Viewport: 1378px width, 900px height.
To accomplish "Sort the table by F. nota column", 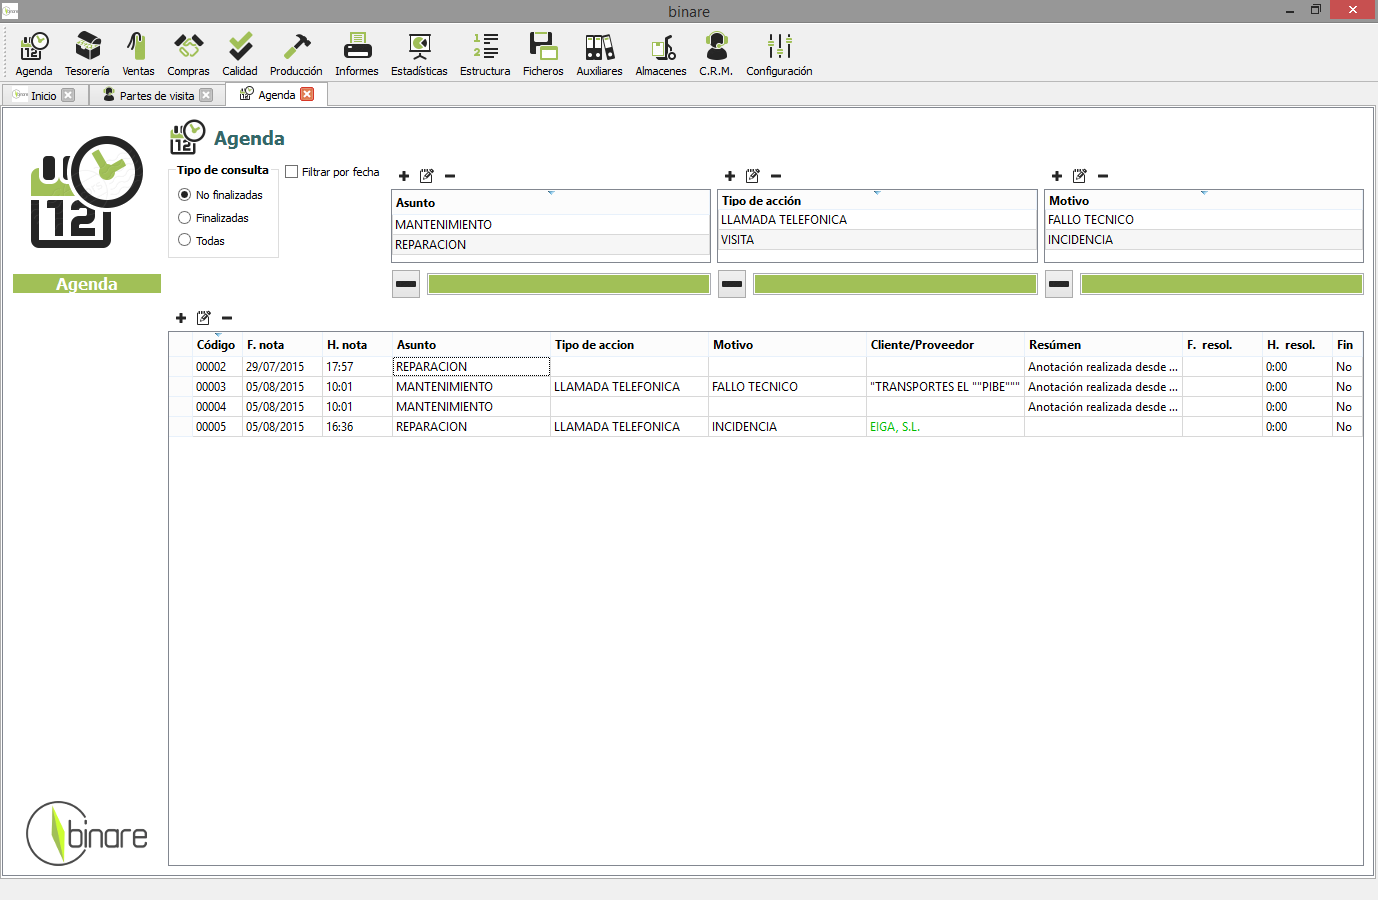I will click(x=282, y=345).
